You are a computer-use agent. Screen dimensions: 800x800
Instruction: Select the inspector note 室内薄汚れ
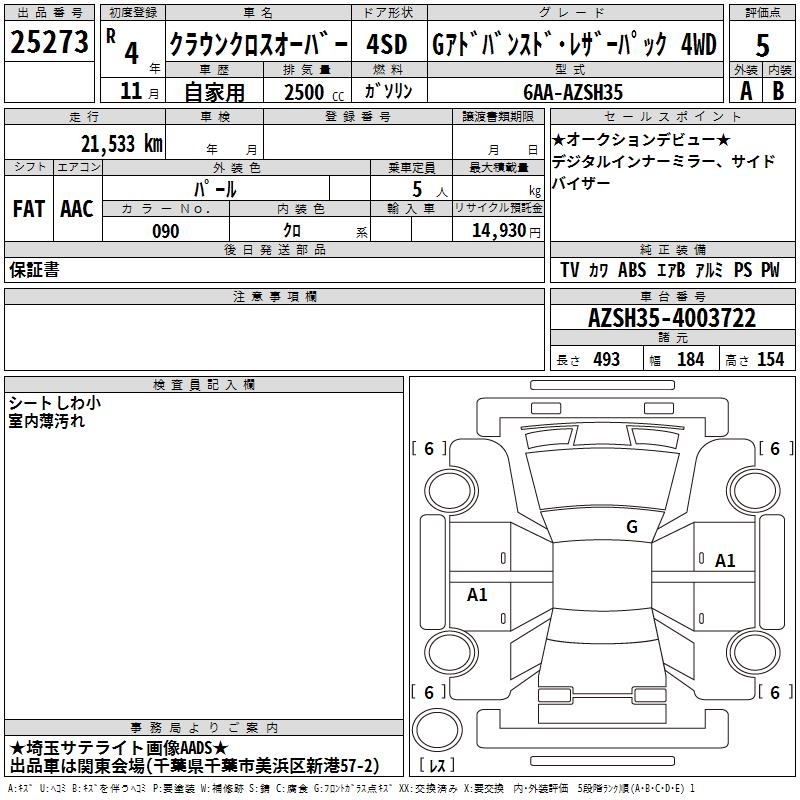coord(46,421)
